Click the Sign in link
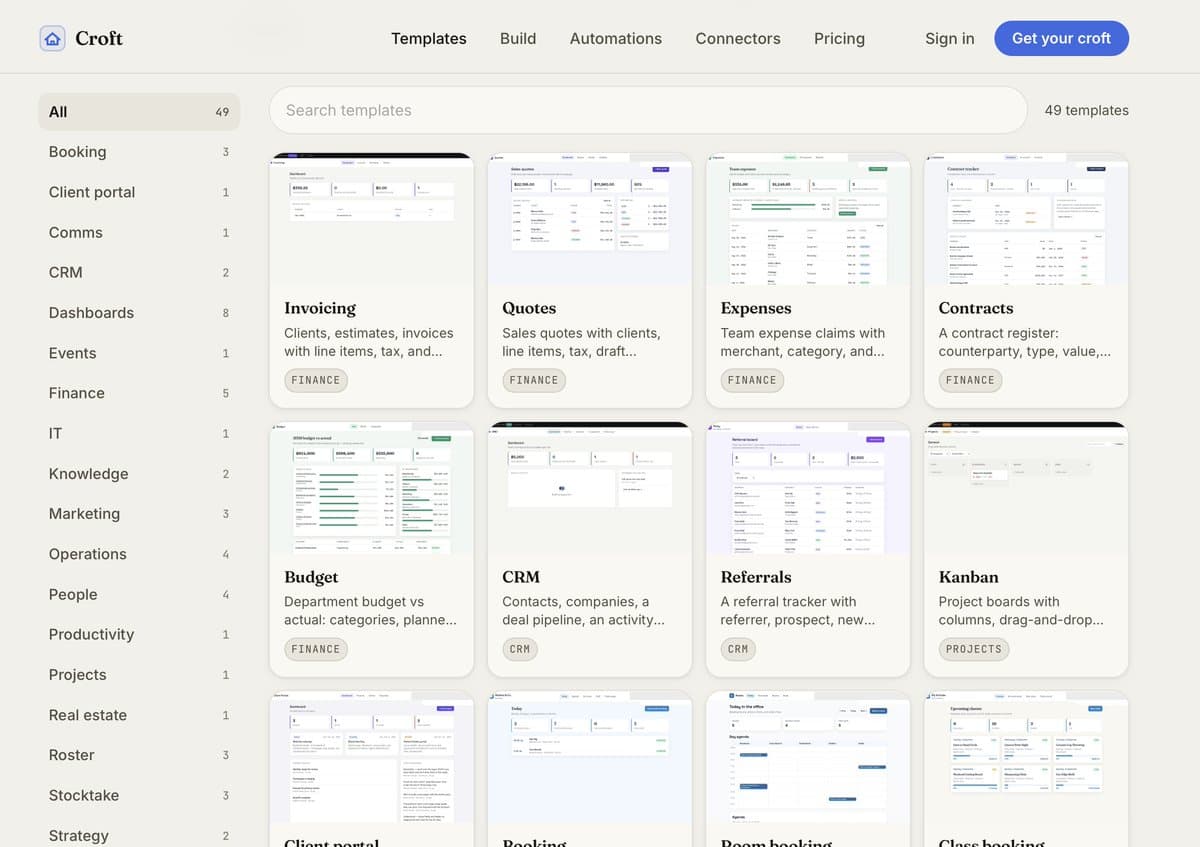 [949, 38]
